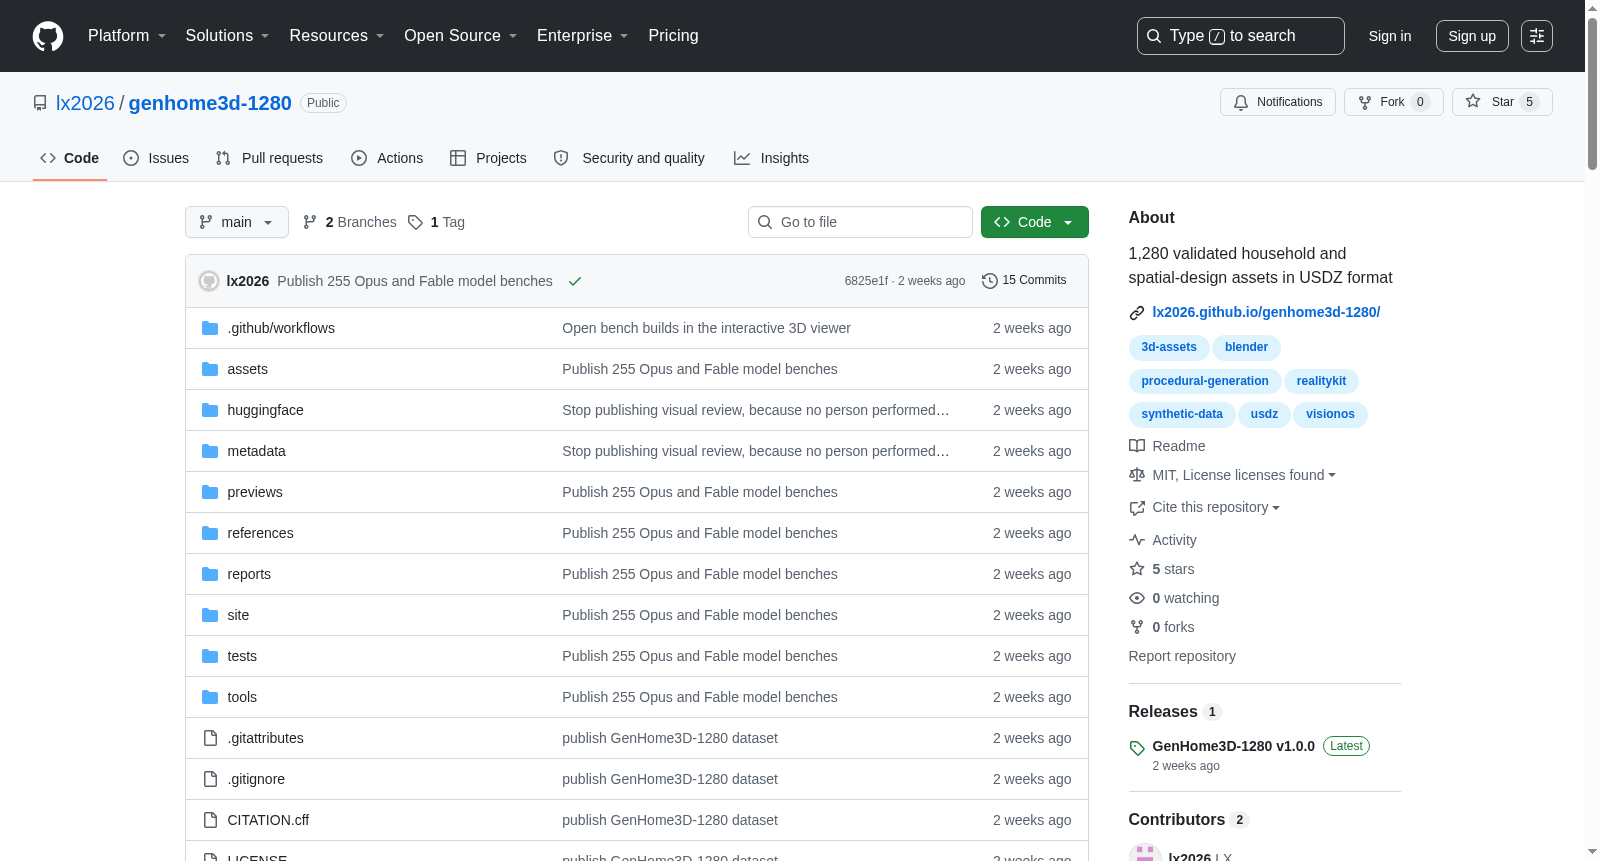Viewport: 1600px width, 861px height.
Task: Open the command palette icon button
Action: click(x=1537, y=36)
